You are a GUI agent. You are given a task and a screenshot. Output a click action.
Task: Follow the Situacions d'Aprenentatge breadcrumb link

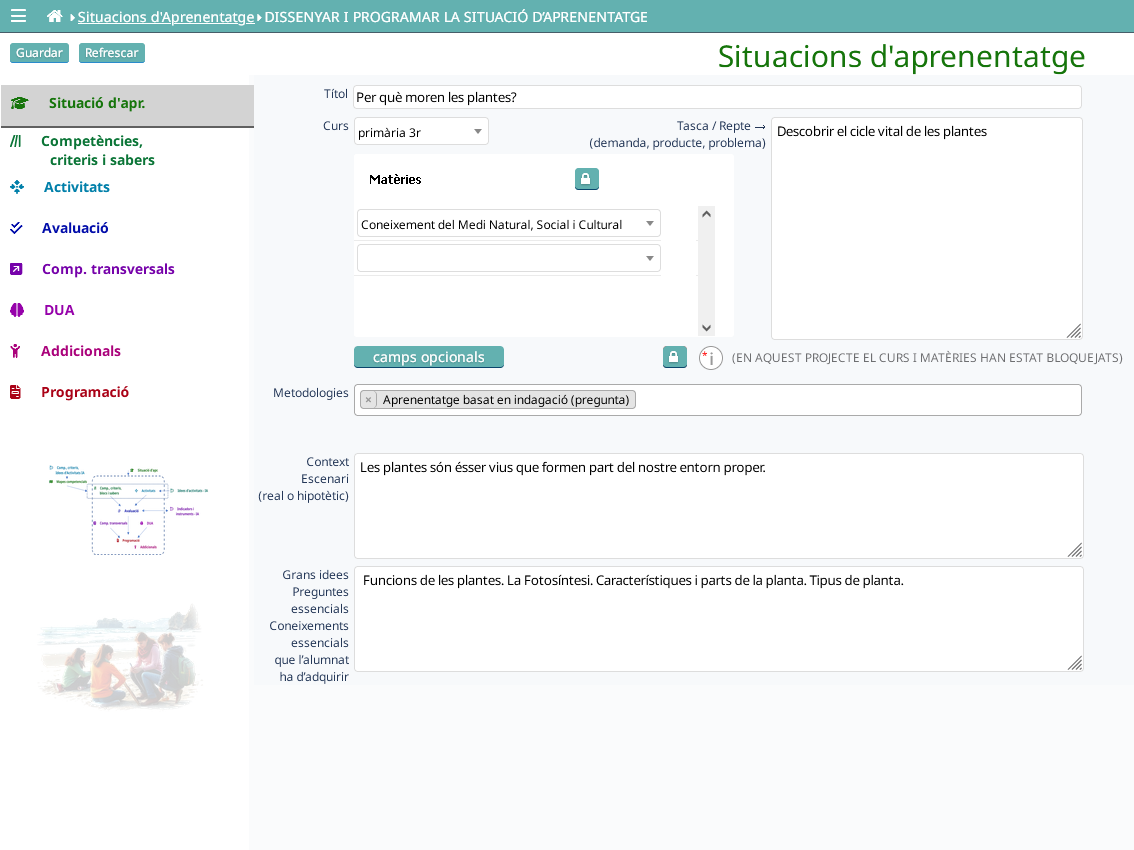click(166, 17)
